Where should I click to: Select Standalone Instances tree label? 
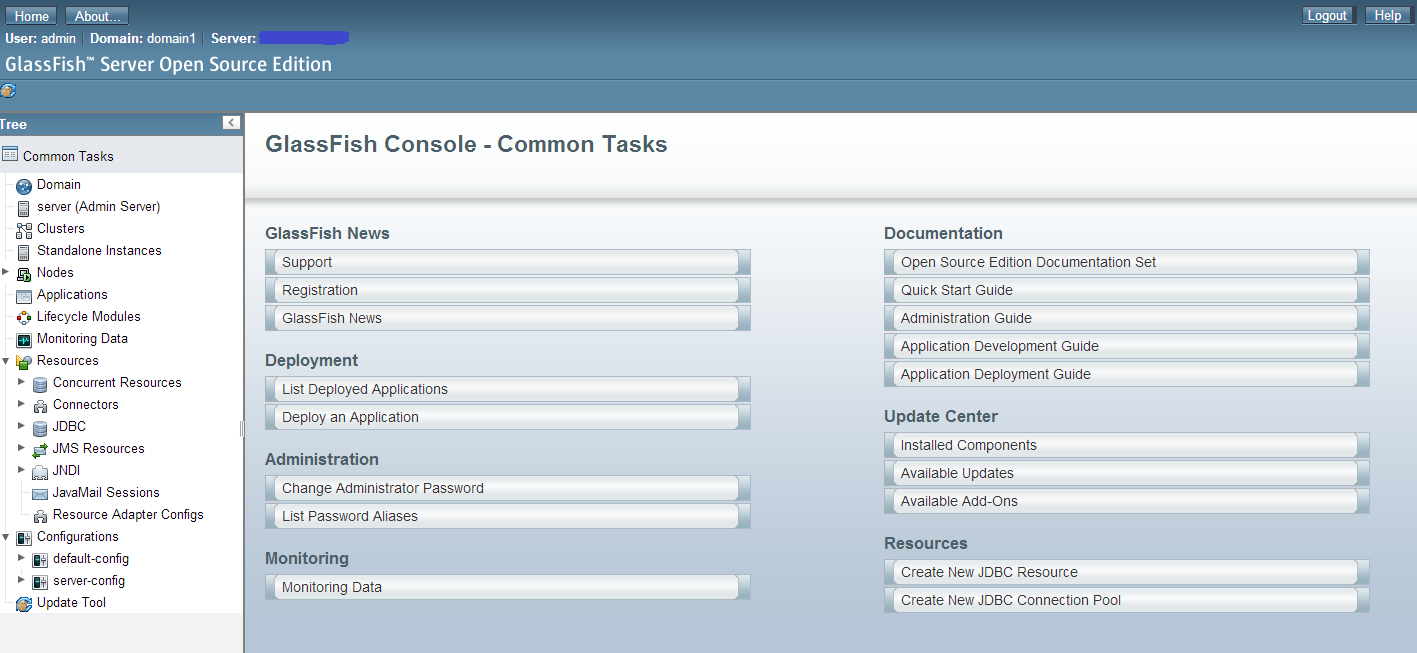pos(99,251)
